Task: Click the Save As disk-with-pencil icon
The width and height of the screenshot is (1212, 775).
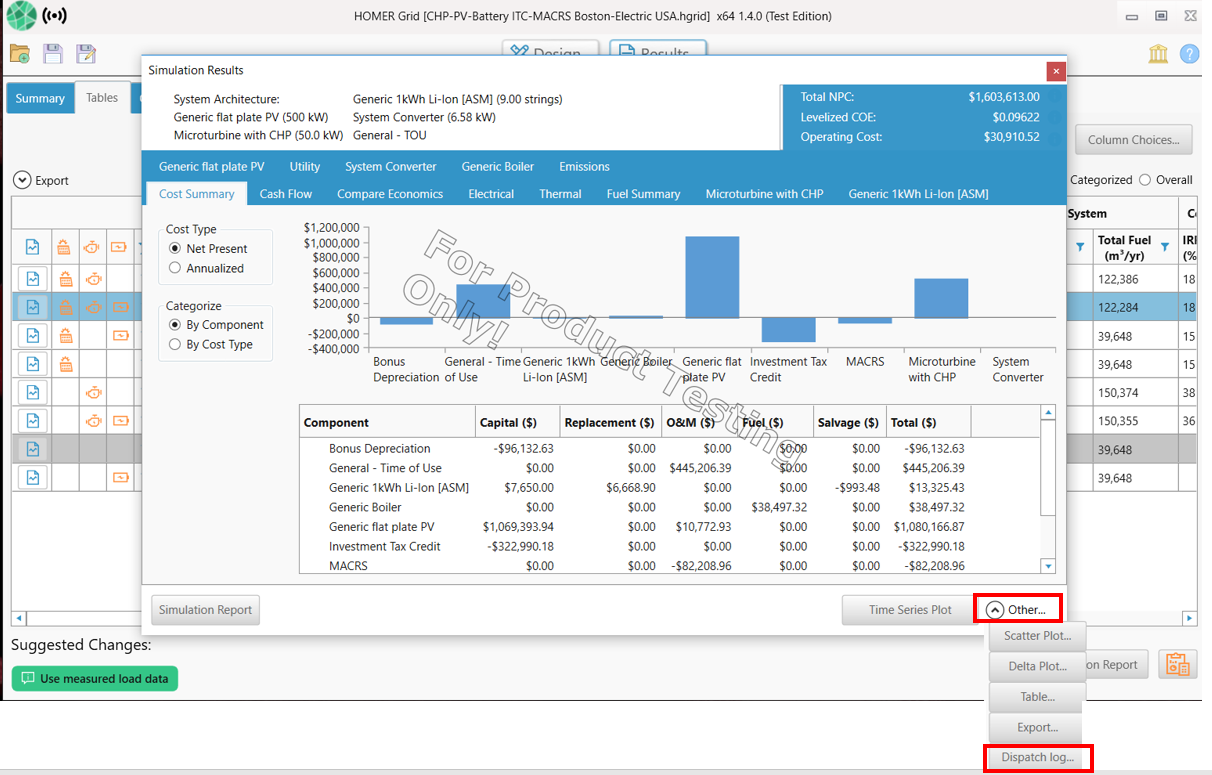Action: pyautogui.click(x=86, y=54)
